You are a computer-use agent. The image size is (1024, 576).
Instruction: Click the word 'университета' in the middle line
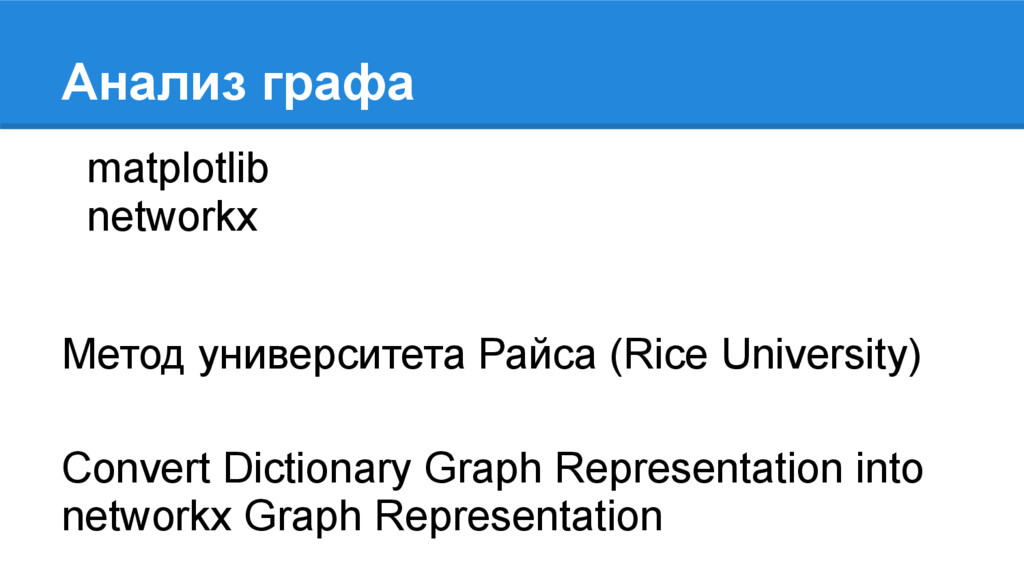331,357
